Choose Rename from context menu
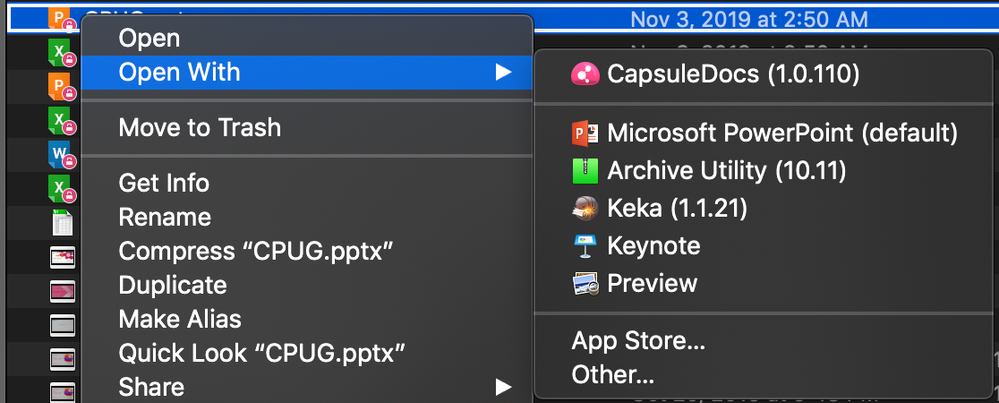 [306, 217]
